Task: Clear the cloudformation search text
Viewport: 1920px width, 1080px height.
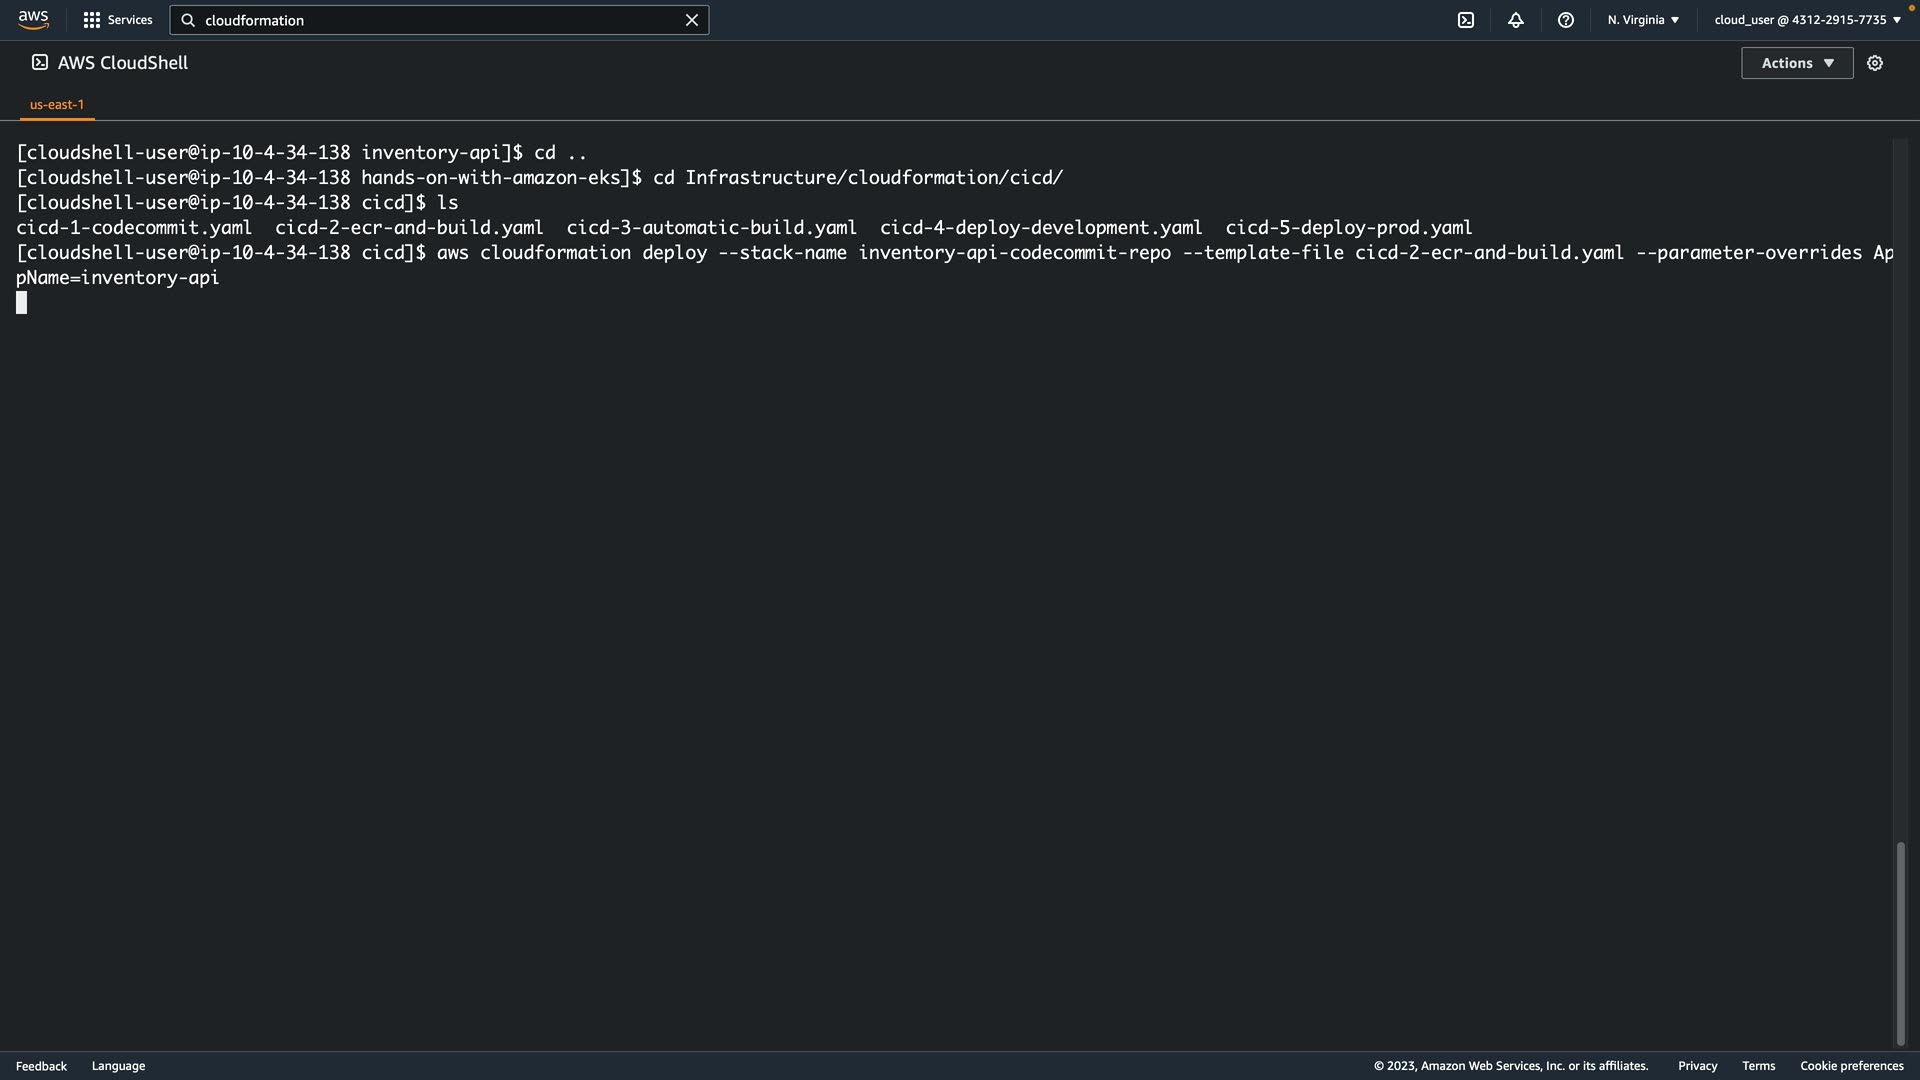Action: [691, 20]
